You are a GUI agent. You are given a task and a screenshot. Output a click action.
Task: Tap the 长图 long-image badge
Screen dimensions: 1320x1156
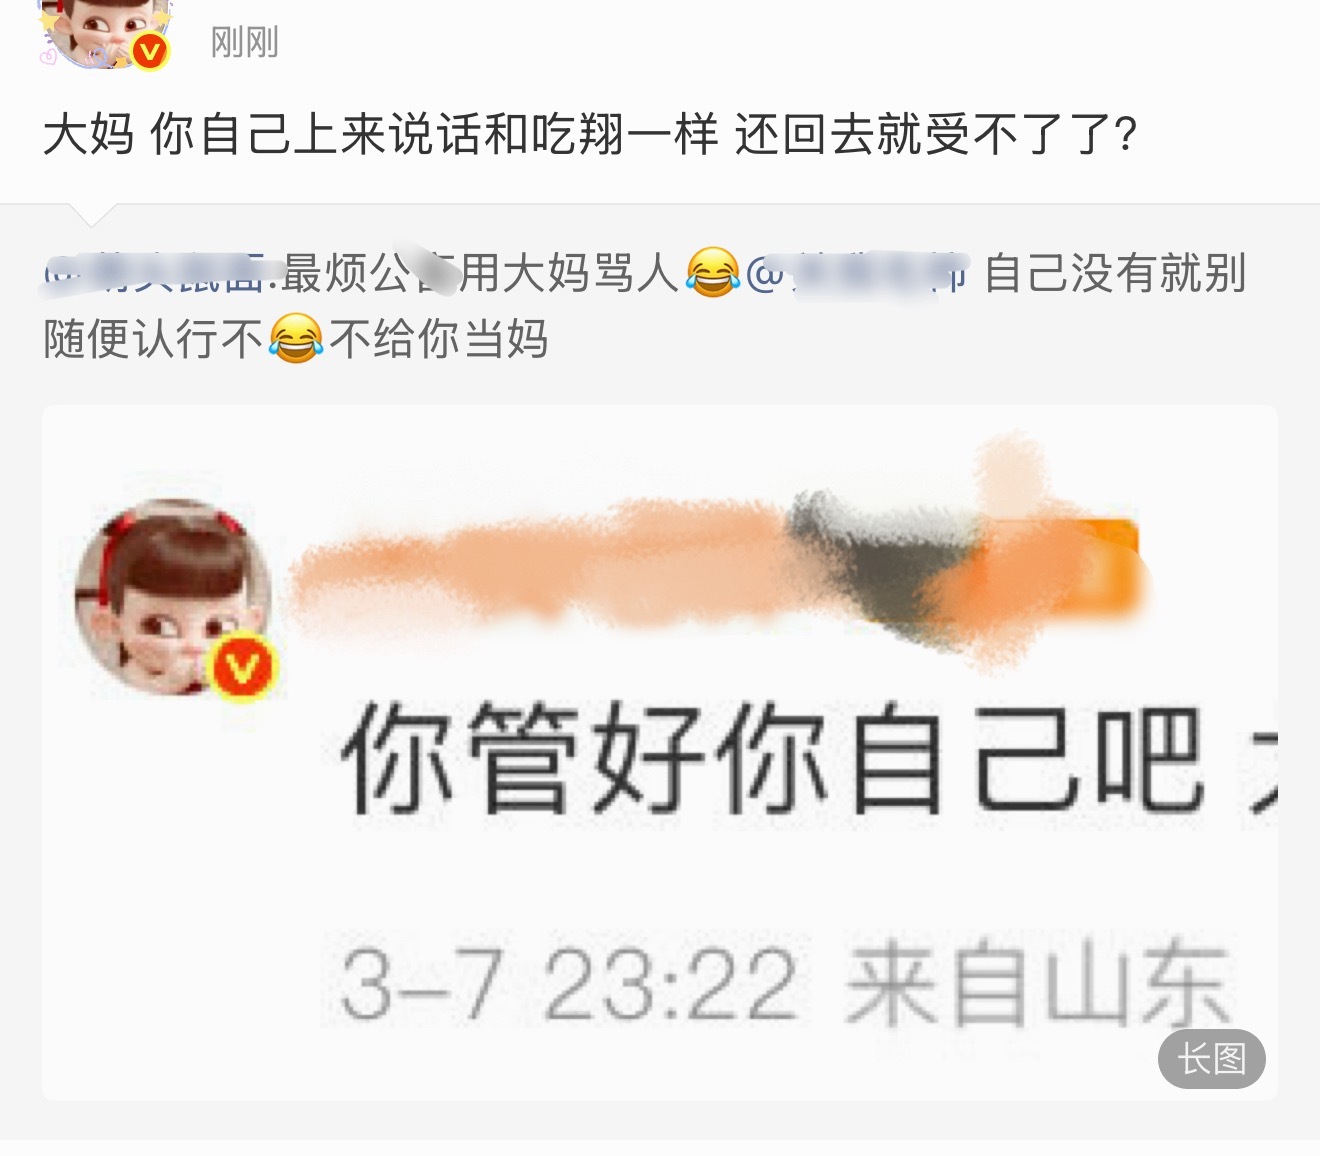coord(1211,1058)
